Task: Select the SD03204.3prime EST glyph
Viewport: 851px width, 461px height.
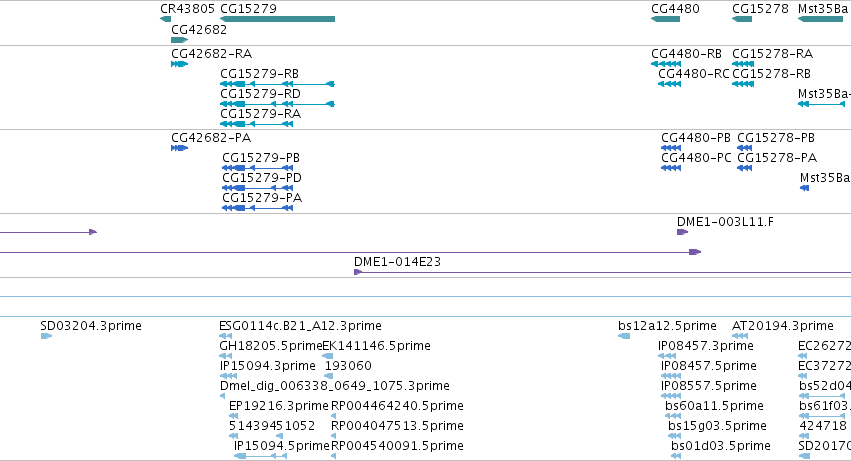Action: click(x=46, y=336)
